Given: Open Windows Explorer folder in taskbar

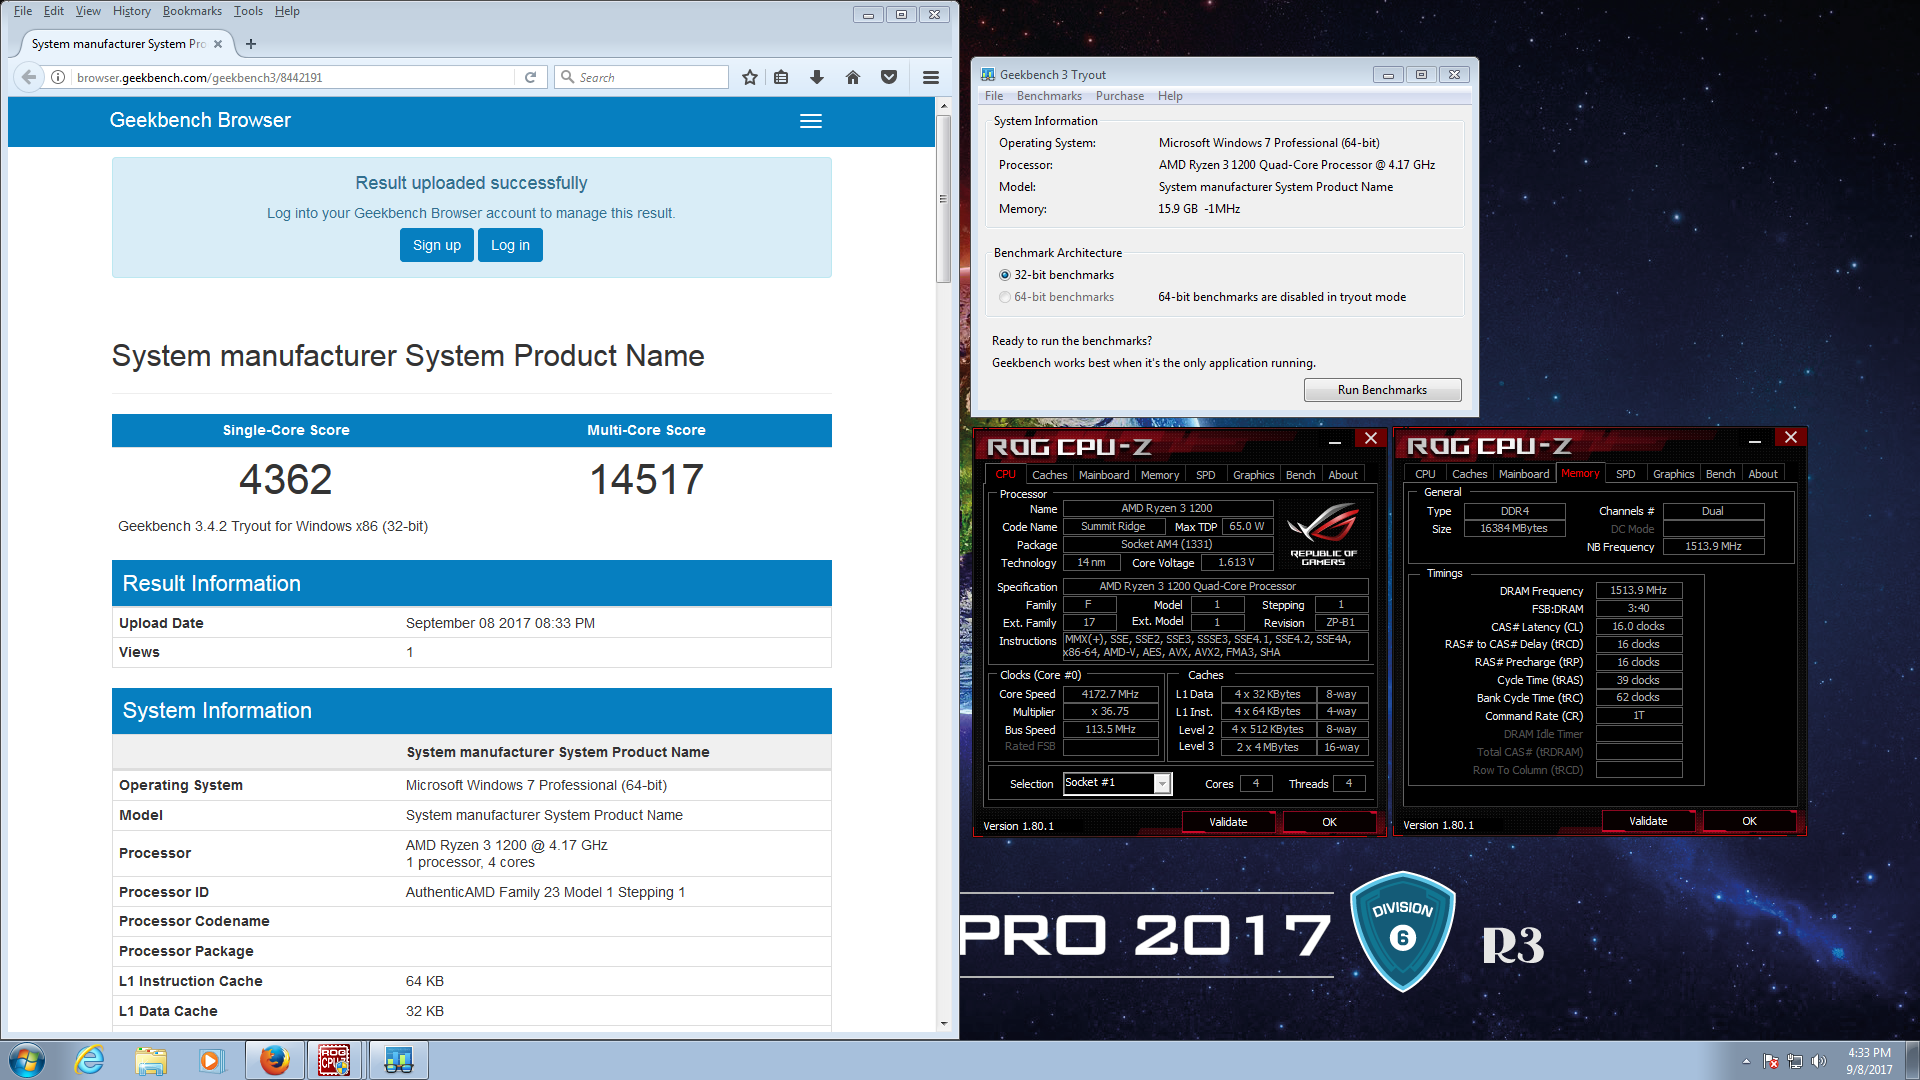Looking at the screenshot, I should tap(151, 1060).
